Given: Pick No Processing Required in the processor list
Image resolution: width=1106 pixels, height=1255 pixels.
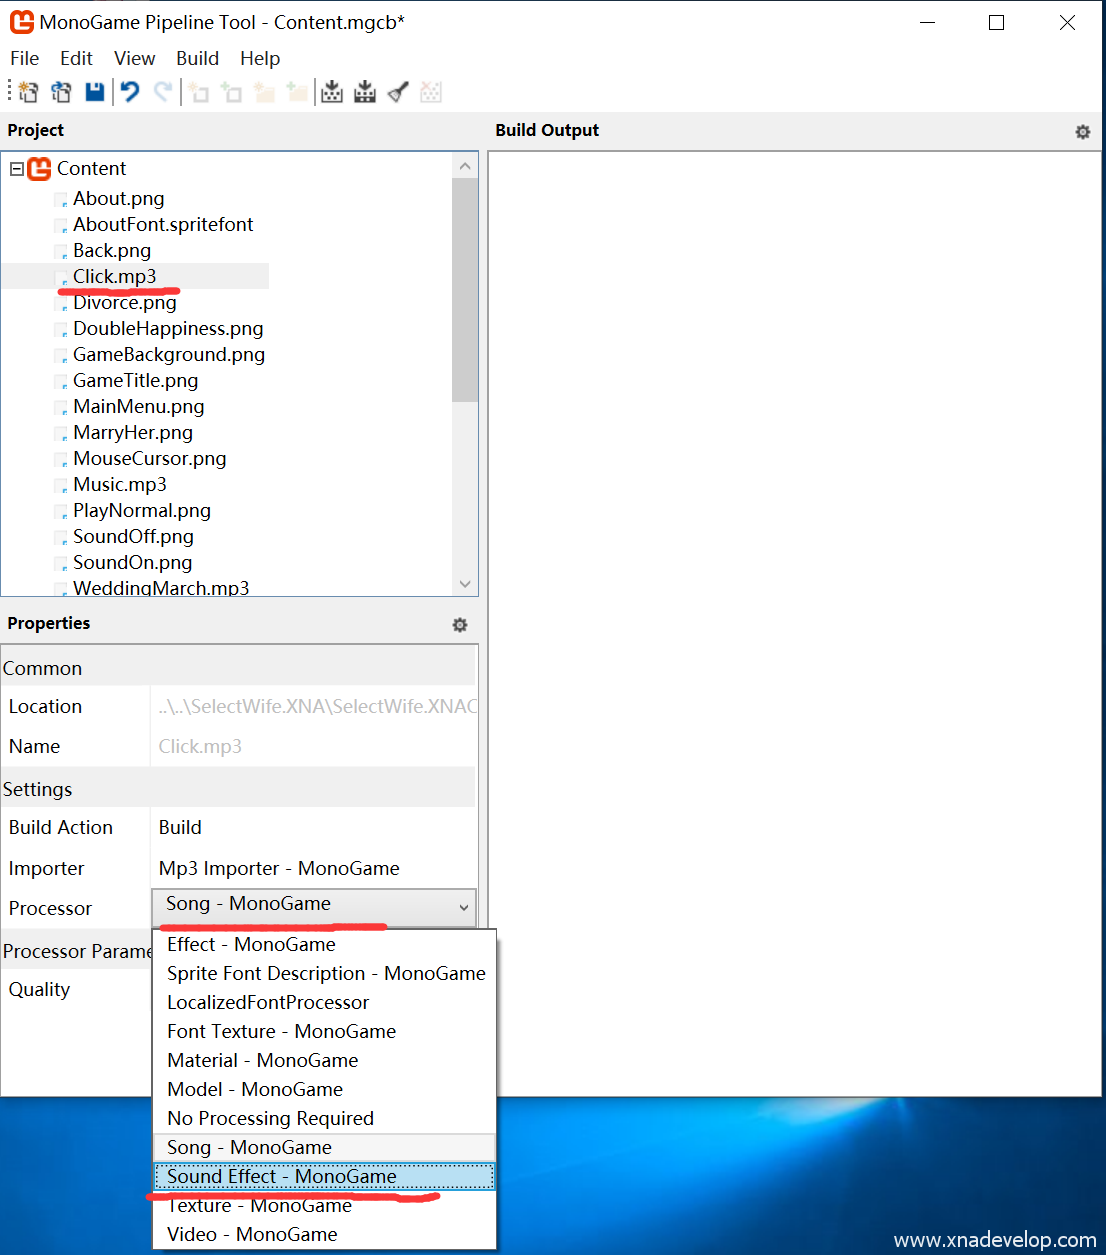Looking at the screenshot, I should (x=270, y=1118).
